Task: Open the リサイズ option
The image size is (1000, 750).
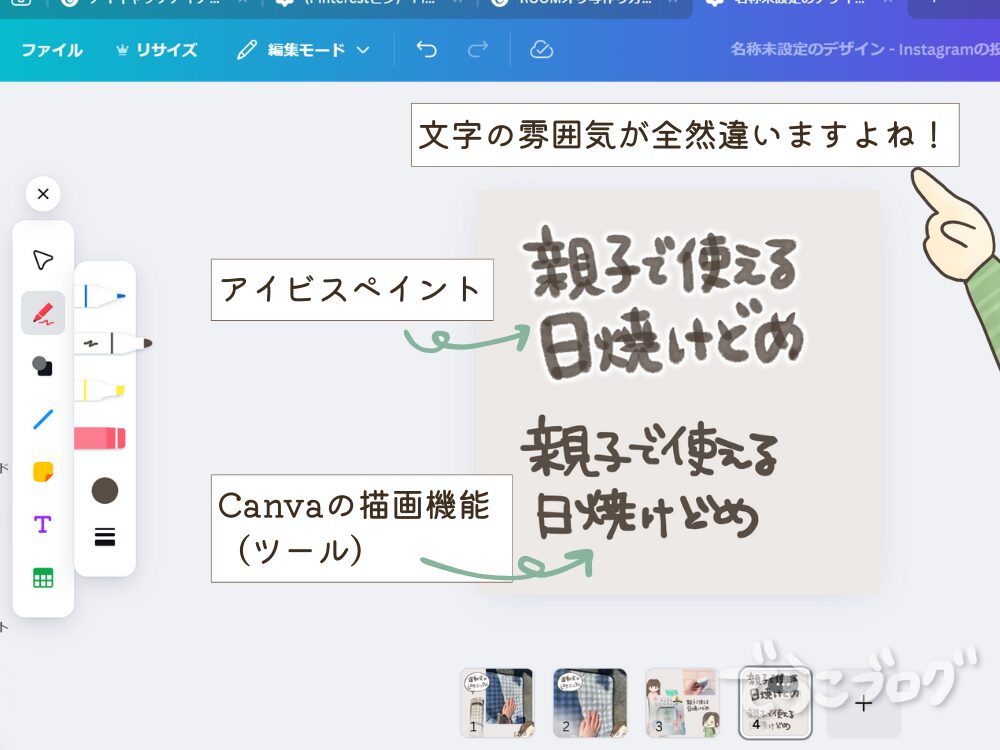Action: click(157, 50)
